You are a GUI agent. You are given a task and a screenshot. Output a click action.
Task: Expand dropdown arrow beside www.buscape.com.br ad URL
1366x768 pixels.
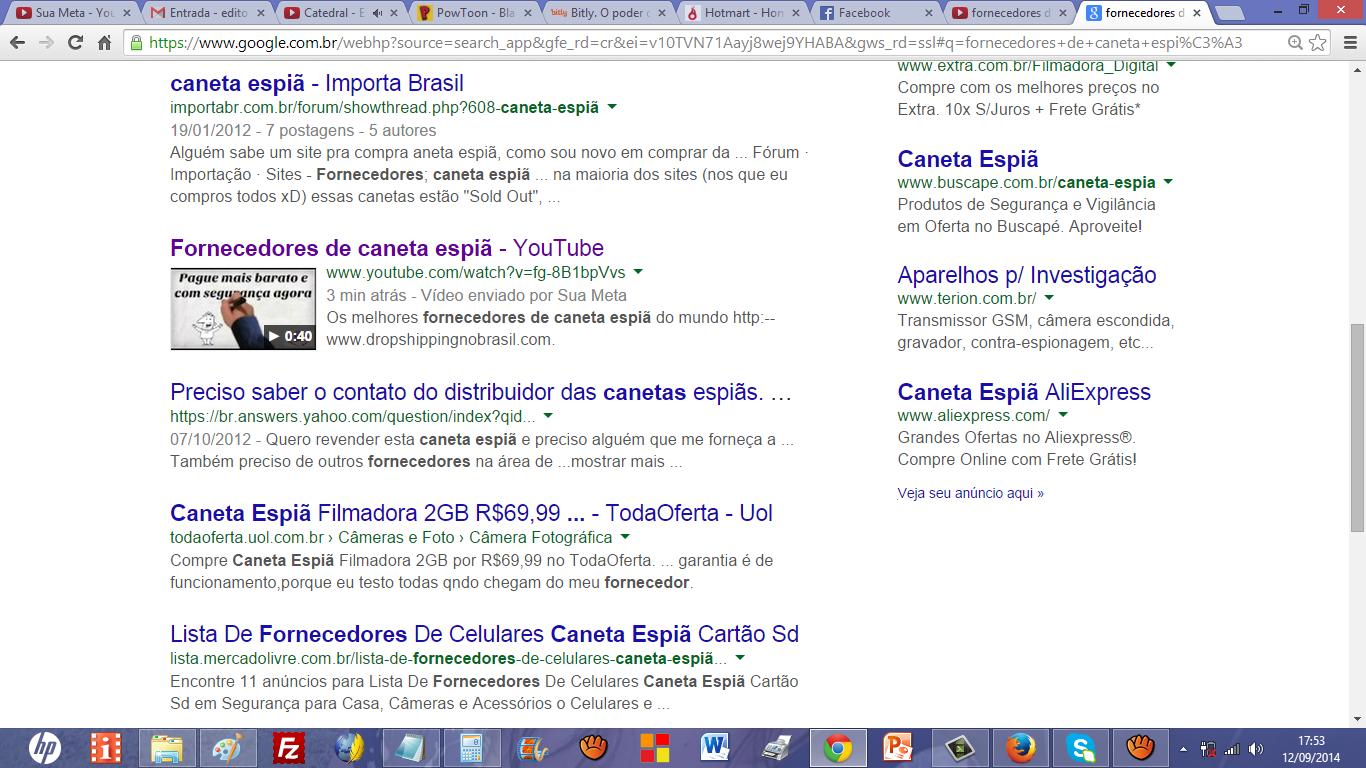coord(1168,182)
